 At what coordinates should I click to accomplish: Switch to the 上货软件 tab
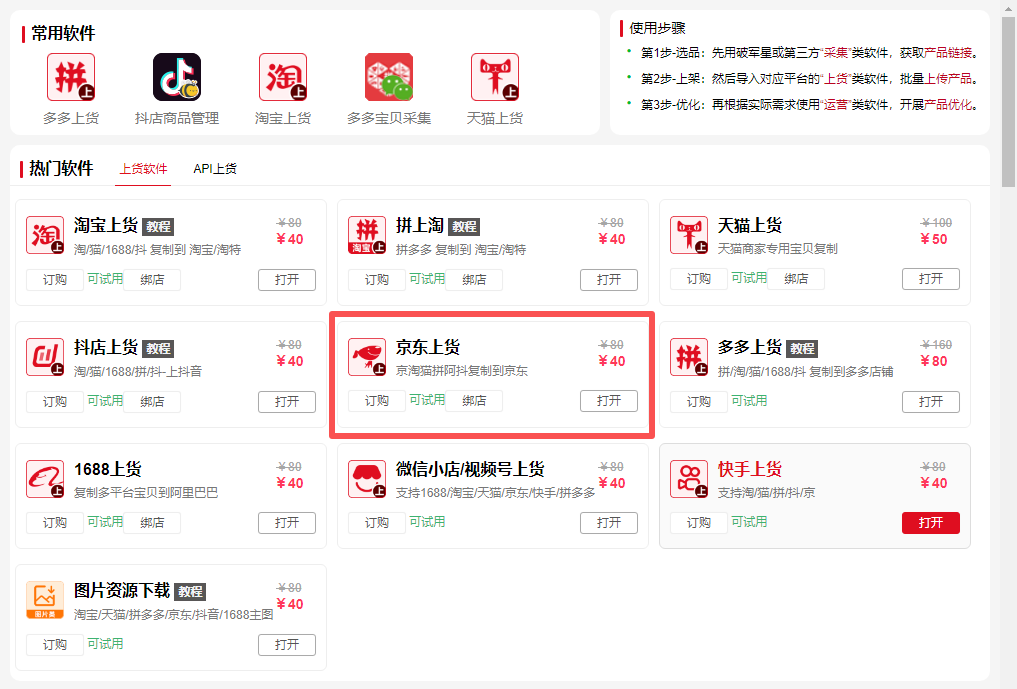coord(143,169)
